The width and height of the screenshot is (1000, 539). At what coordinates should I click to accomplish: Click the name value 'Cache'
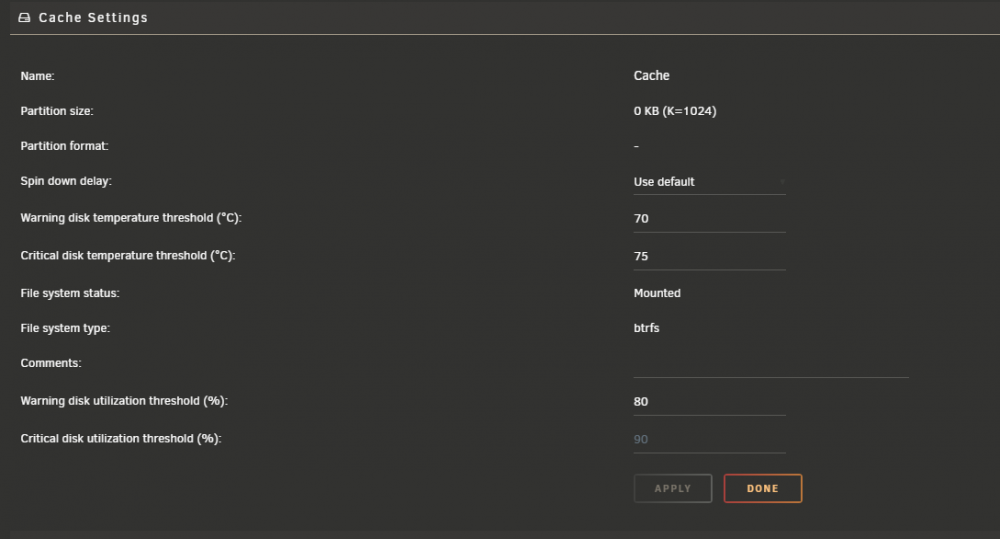coord(651,75)
